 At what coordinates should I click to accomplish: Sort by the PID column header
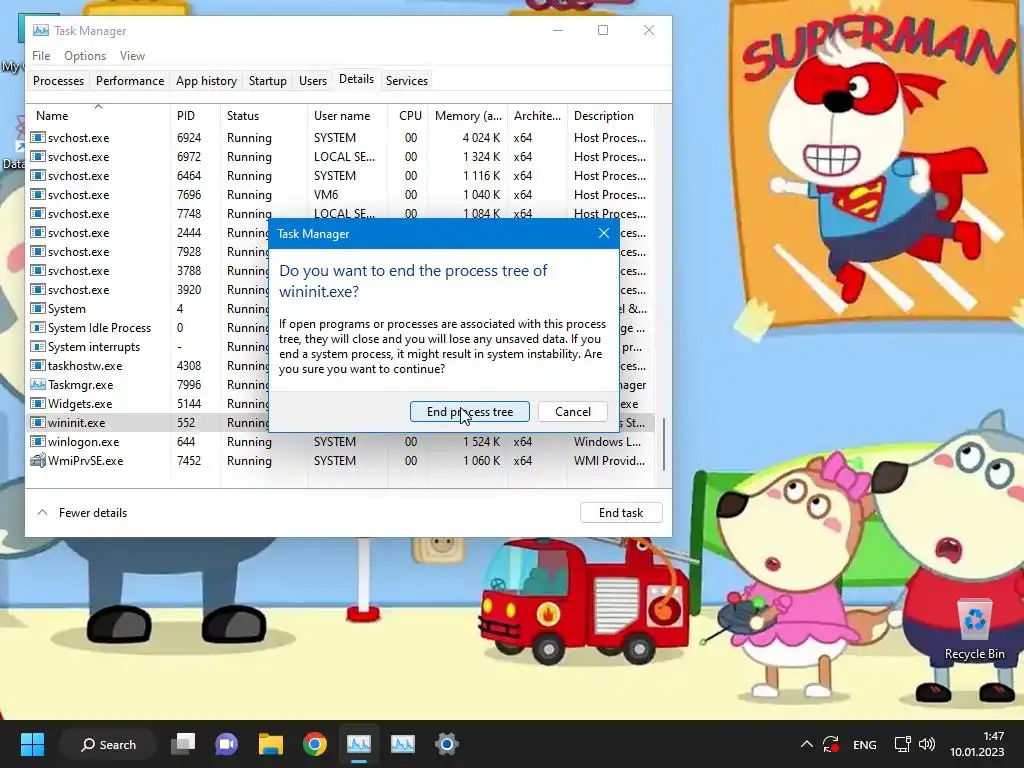click(x=195, y=116)
